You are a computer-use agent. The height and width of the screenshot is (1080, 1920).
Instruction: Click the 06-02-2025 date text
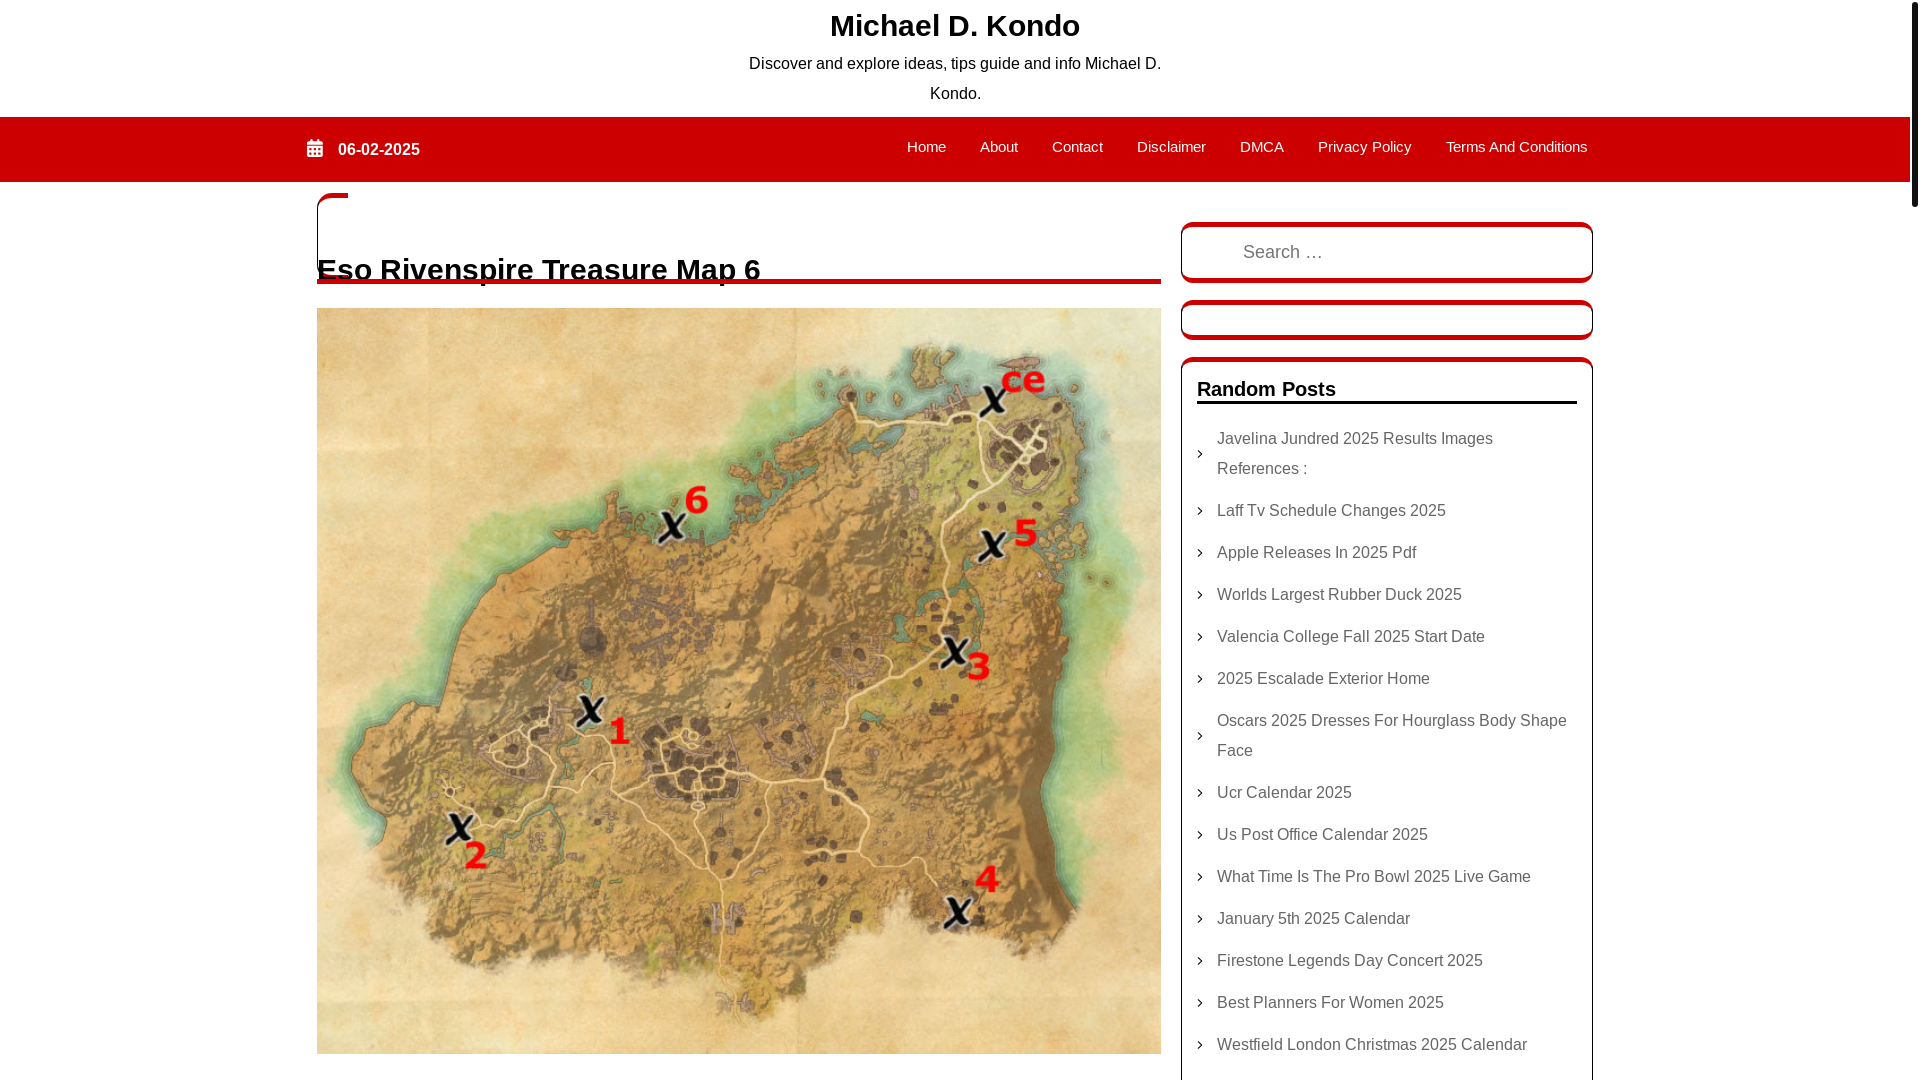coord(379,150)
